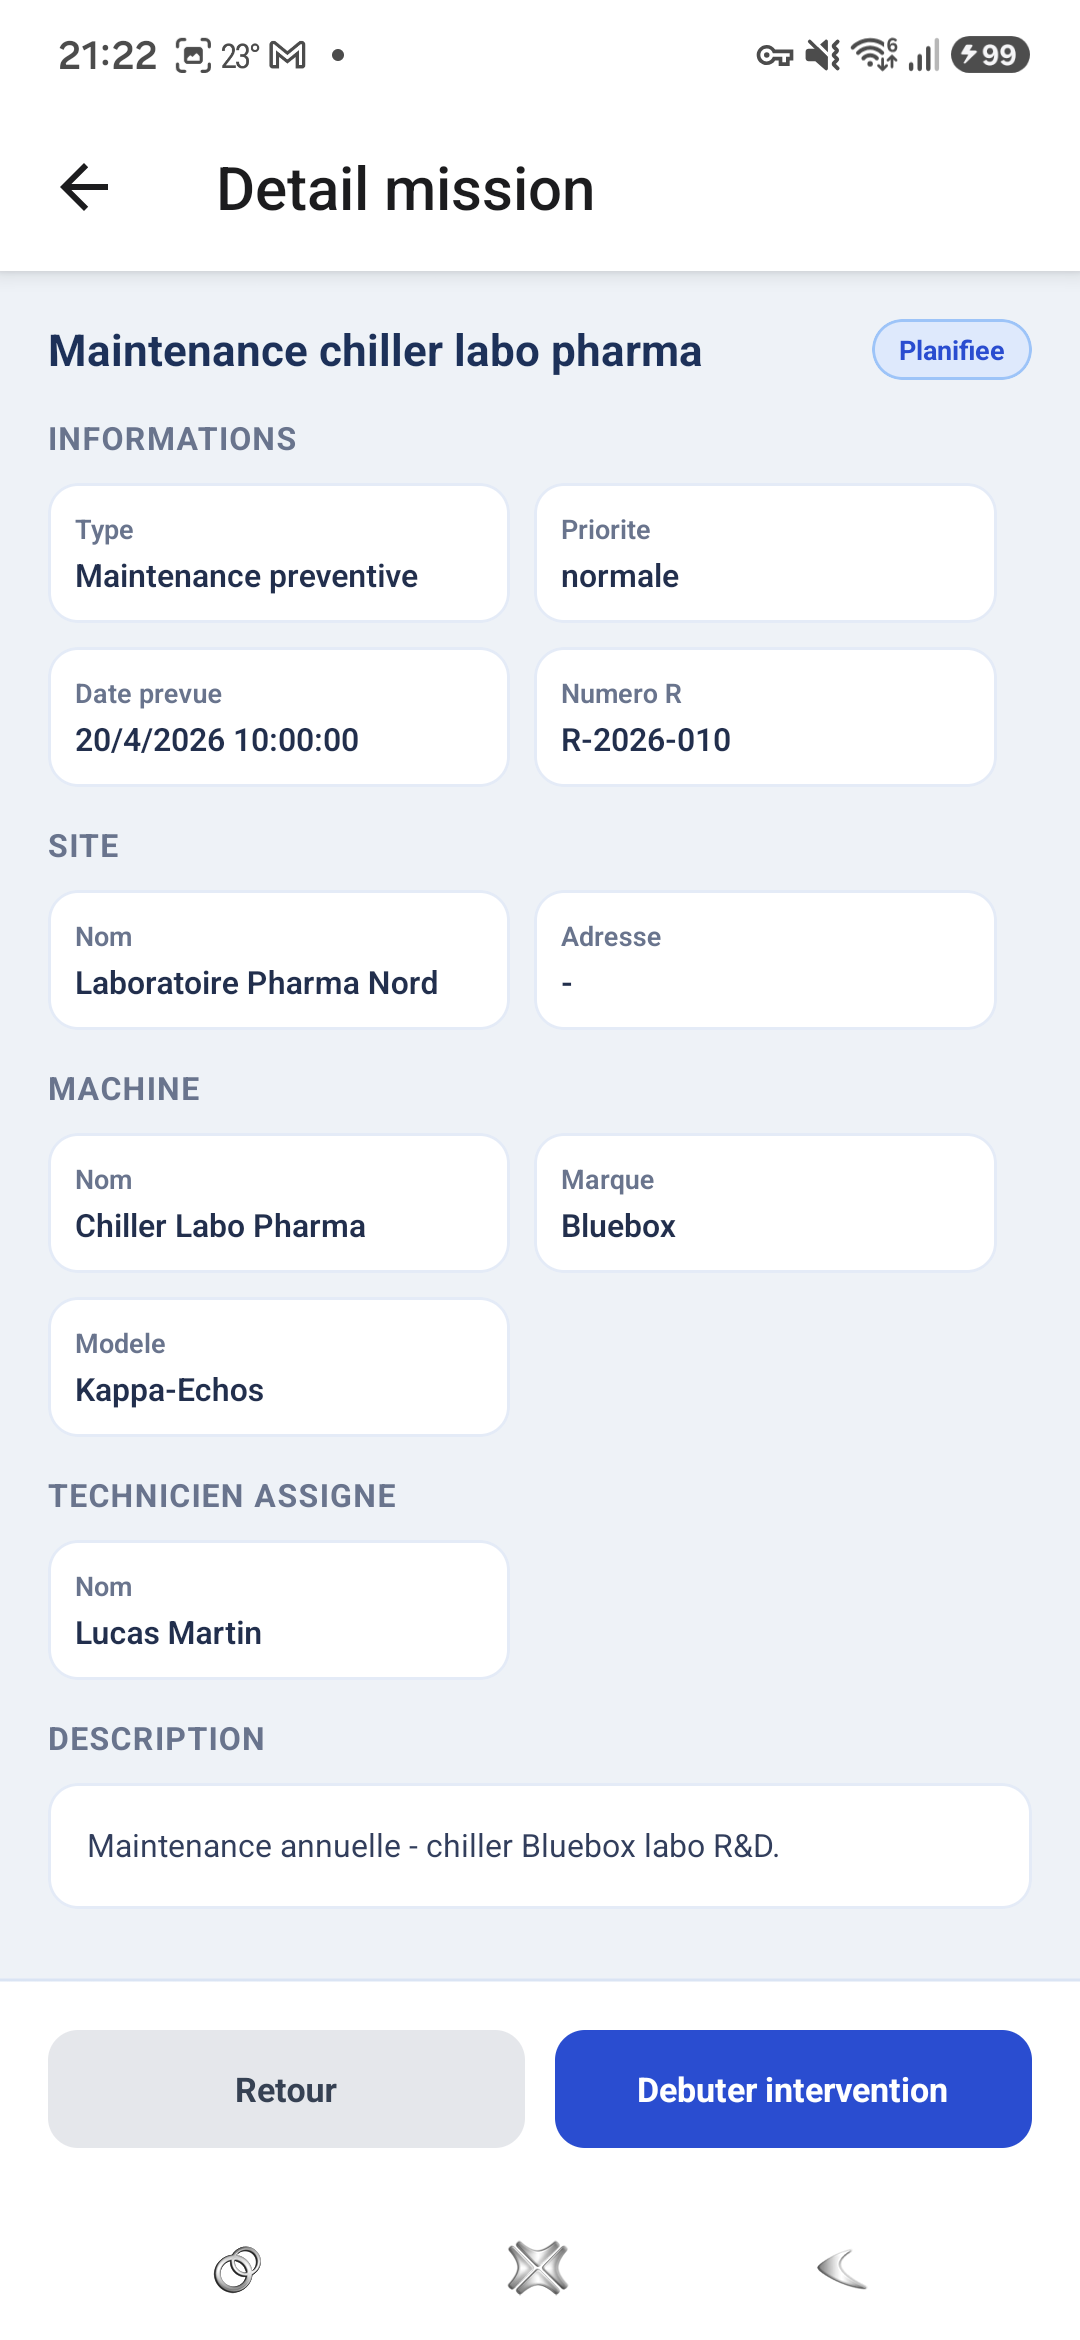Tap the Planifiee status badge

(951, 350)
